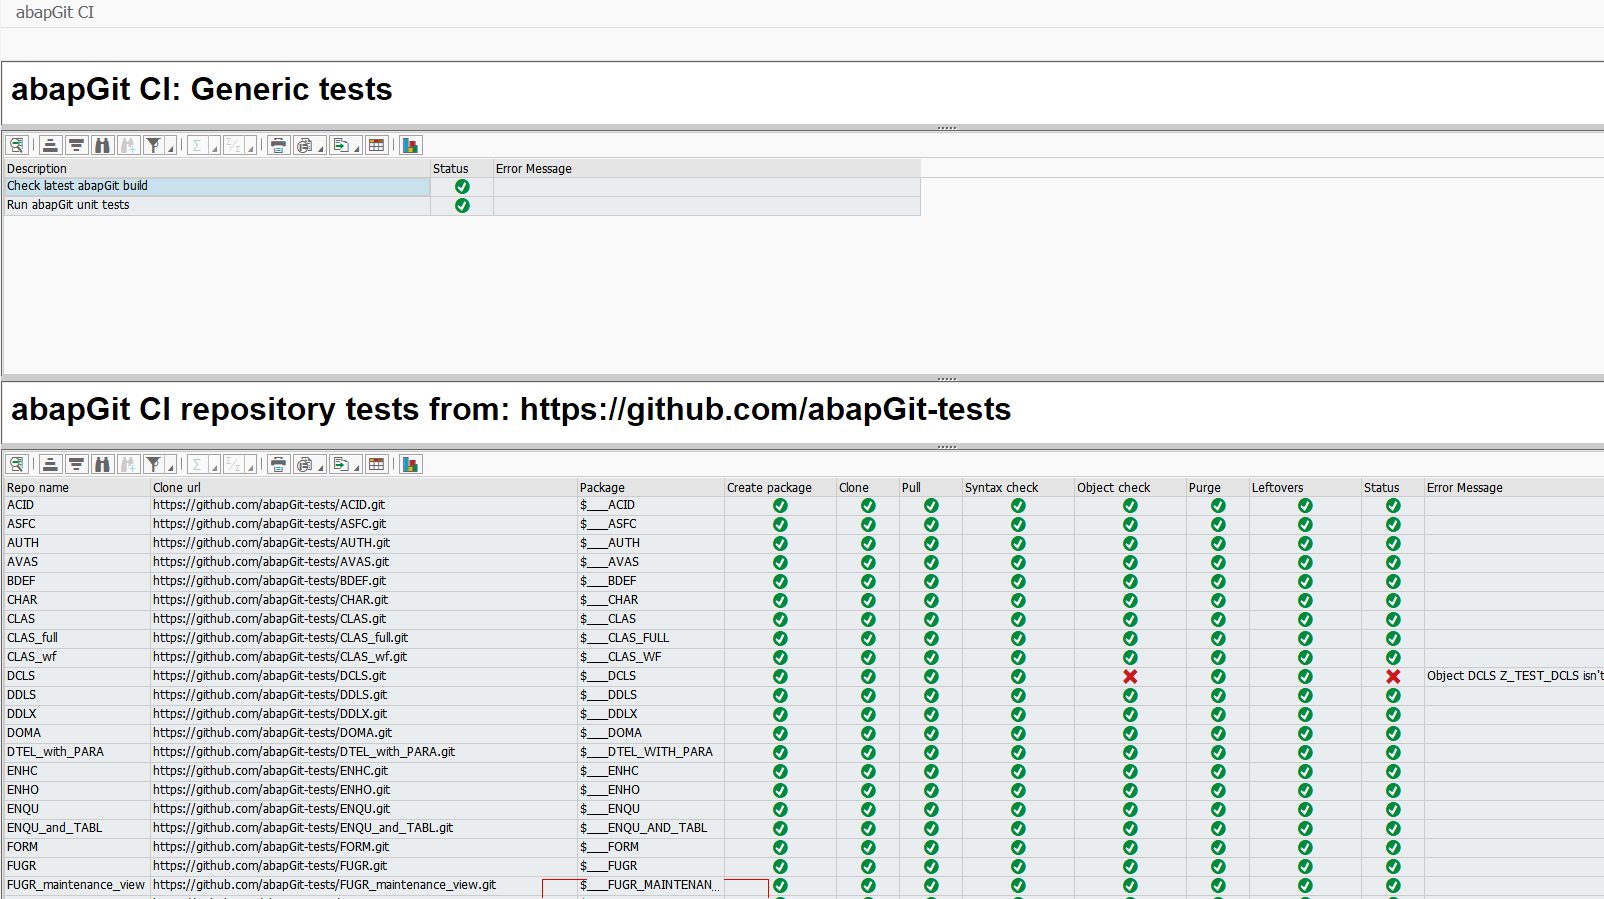The height and width of the screenshot is (899, 1604).
Task: Click Find next in Generic tests toolbar
Action: (x=128, y=146)
